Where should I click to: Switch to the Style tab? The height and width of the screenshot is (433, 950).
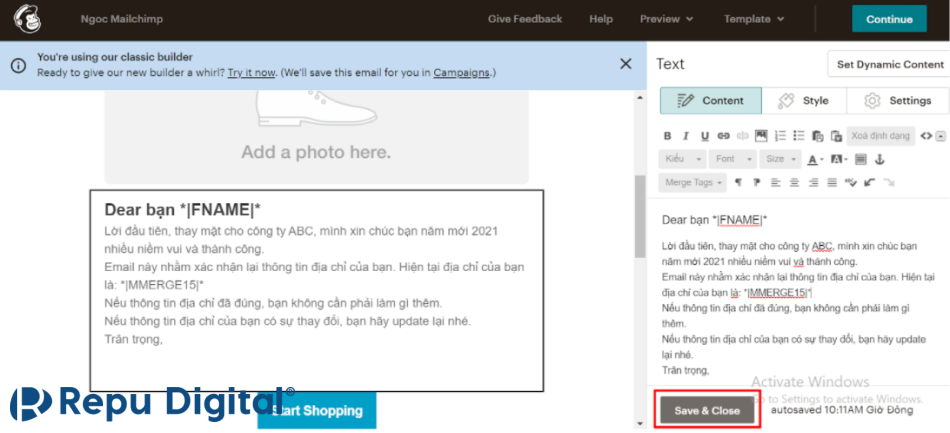pyautogui.click(x=804, y=101)
